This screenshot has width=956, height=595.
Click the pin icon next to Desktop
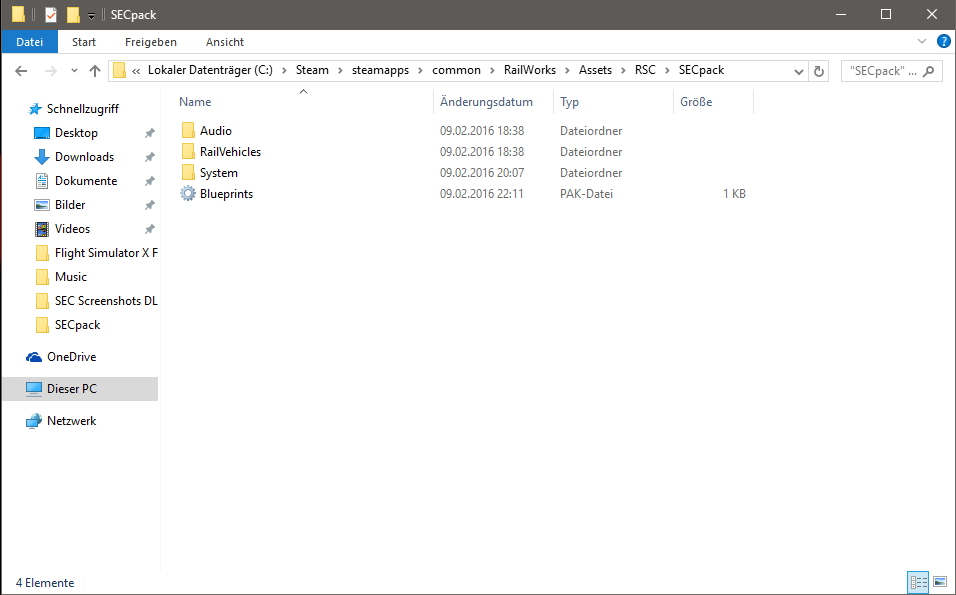click(x=149, y=133)
